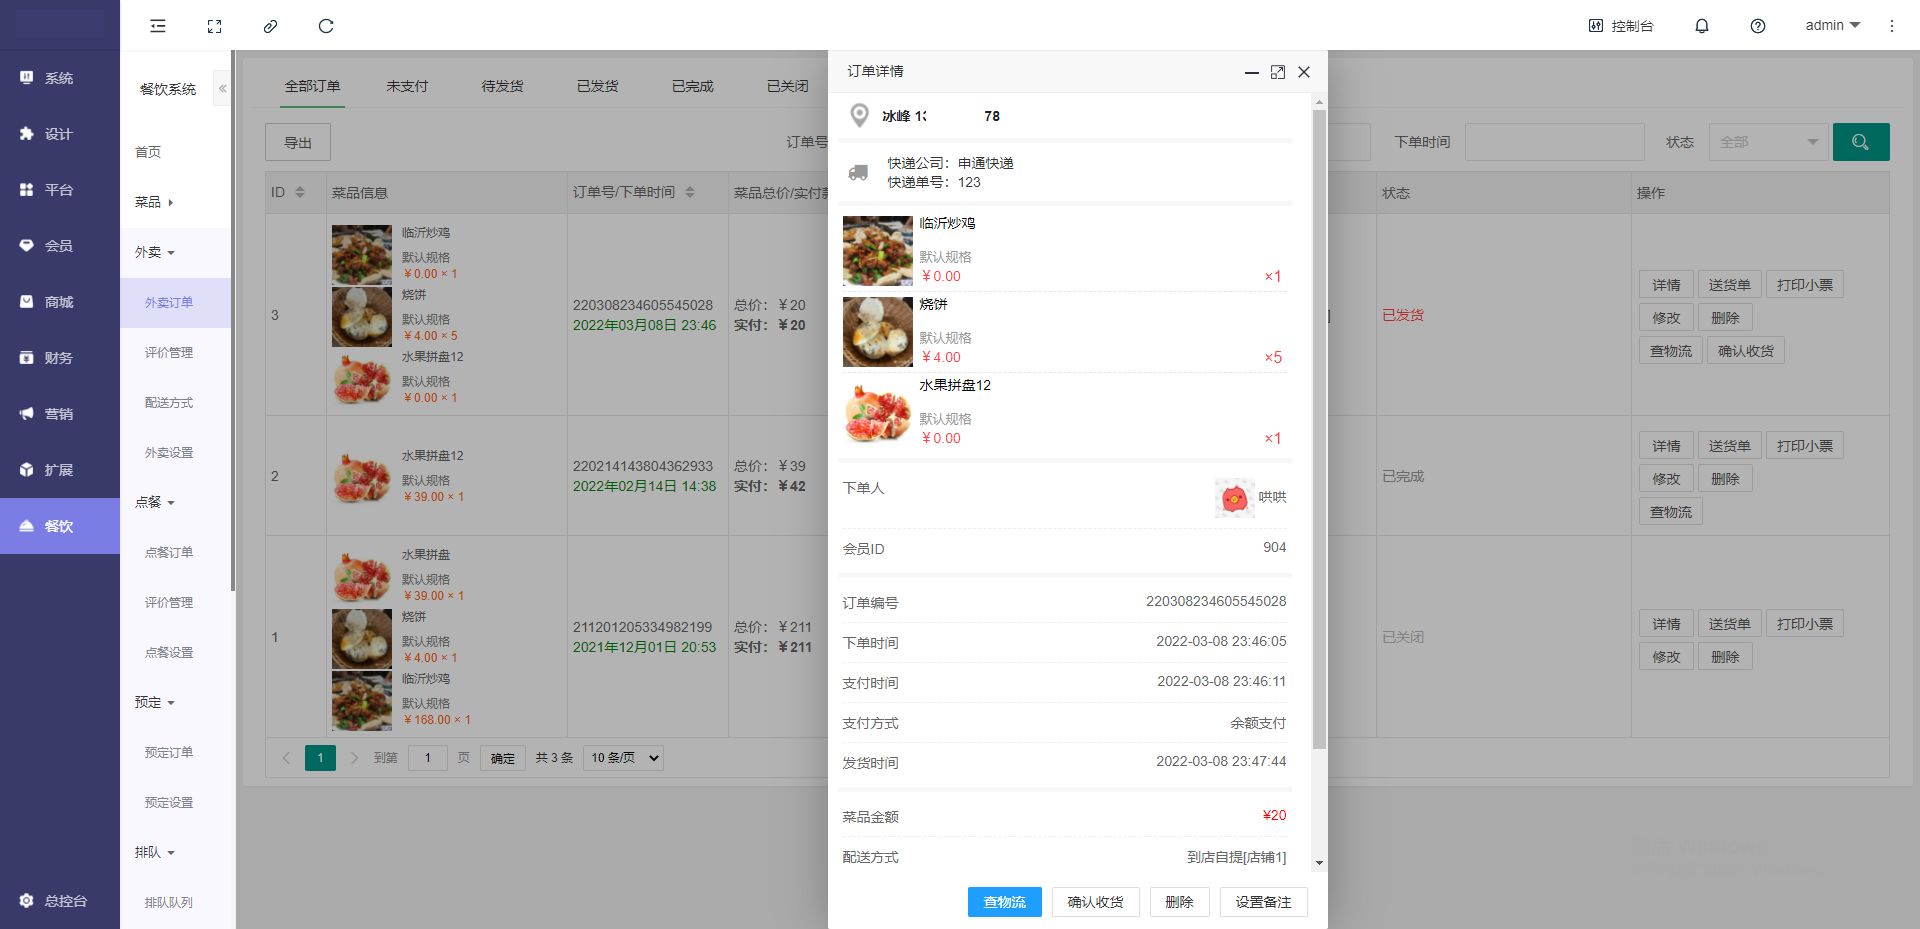Open the 10 条/页 page size dropdown
The height and width of the screenshot is (929, 1920).
point(625,758)
